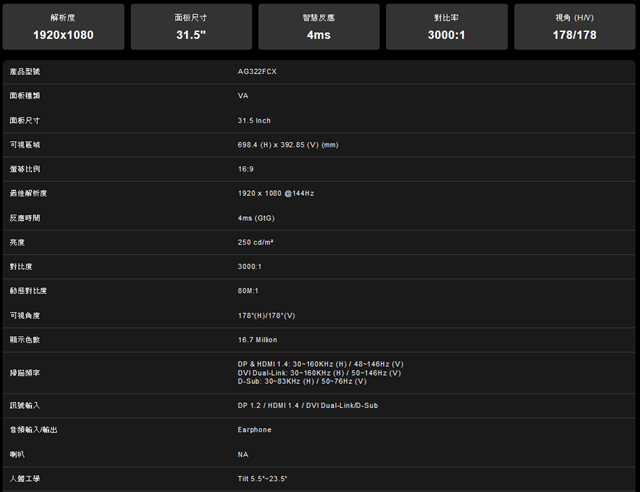The height and width of the screenshot is (492, 640).
Task: Click the Earphone audio output value
Action: [254, 430]
